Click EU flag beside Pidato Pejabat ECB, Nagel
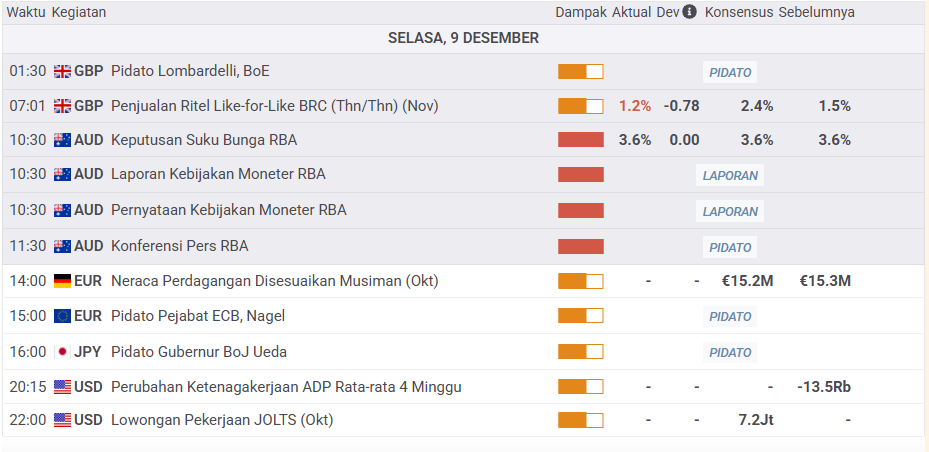 tap(62, 316)
